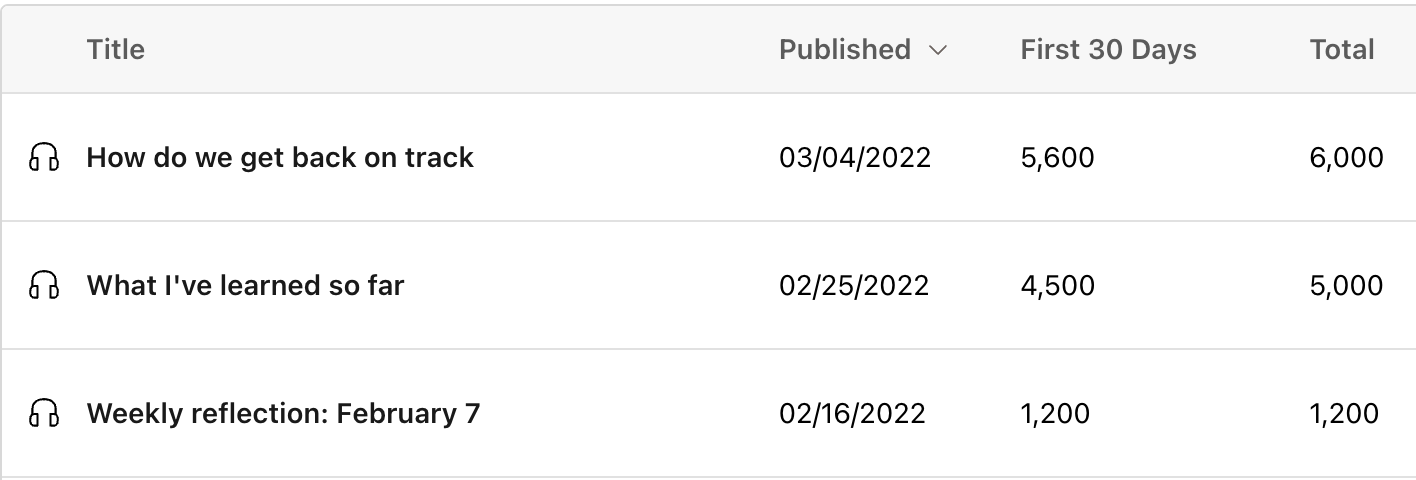Viewport: 1416px width, 480px height.
Task: Click headphones icon beside What I've learned so far
Action: pyautogui.click(x=43, y=285)
